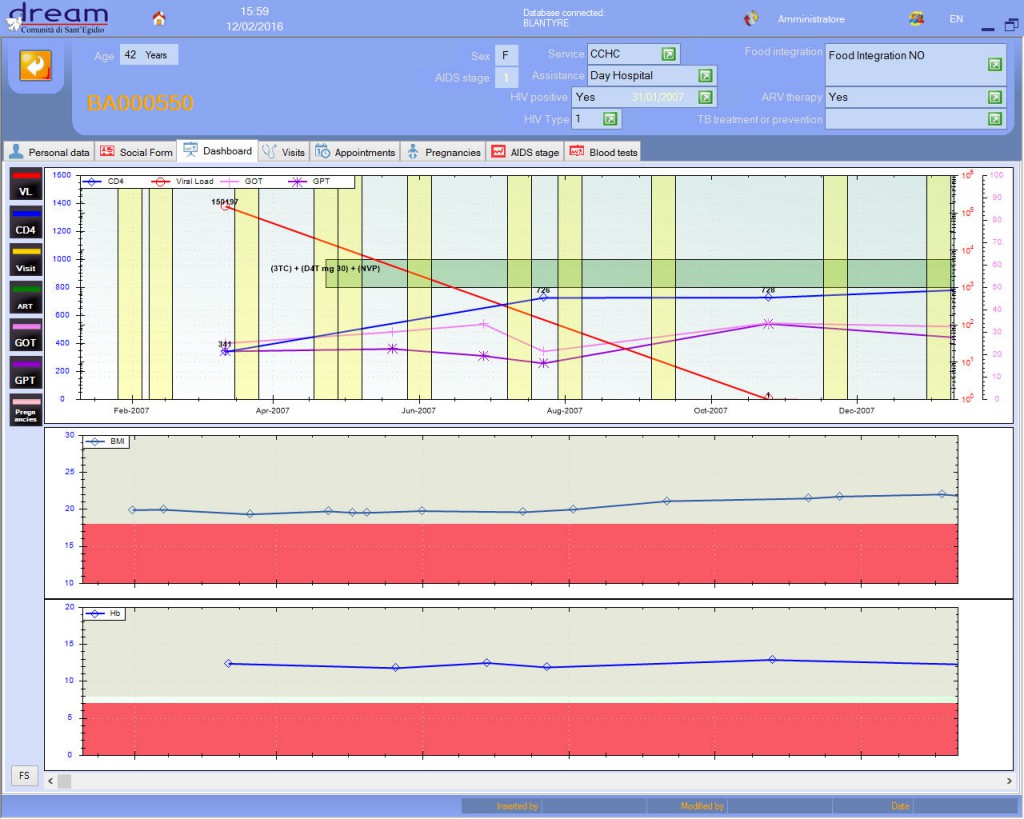This screenshot has width=1024, height=819.
Task: Open the Visits tab
Action: coord(285,152)
